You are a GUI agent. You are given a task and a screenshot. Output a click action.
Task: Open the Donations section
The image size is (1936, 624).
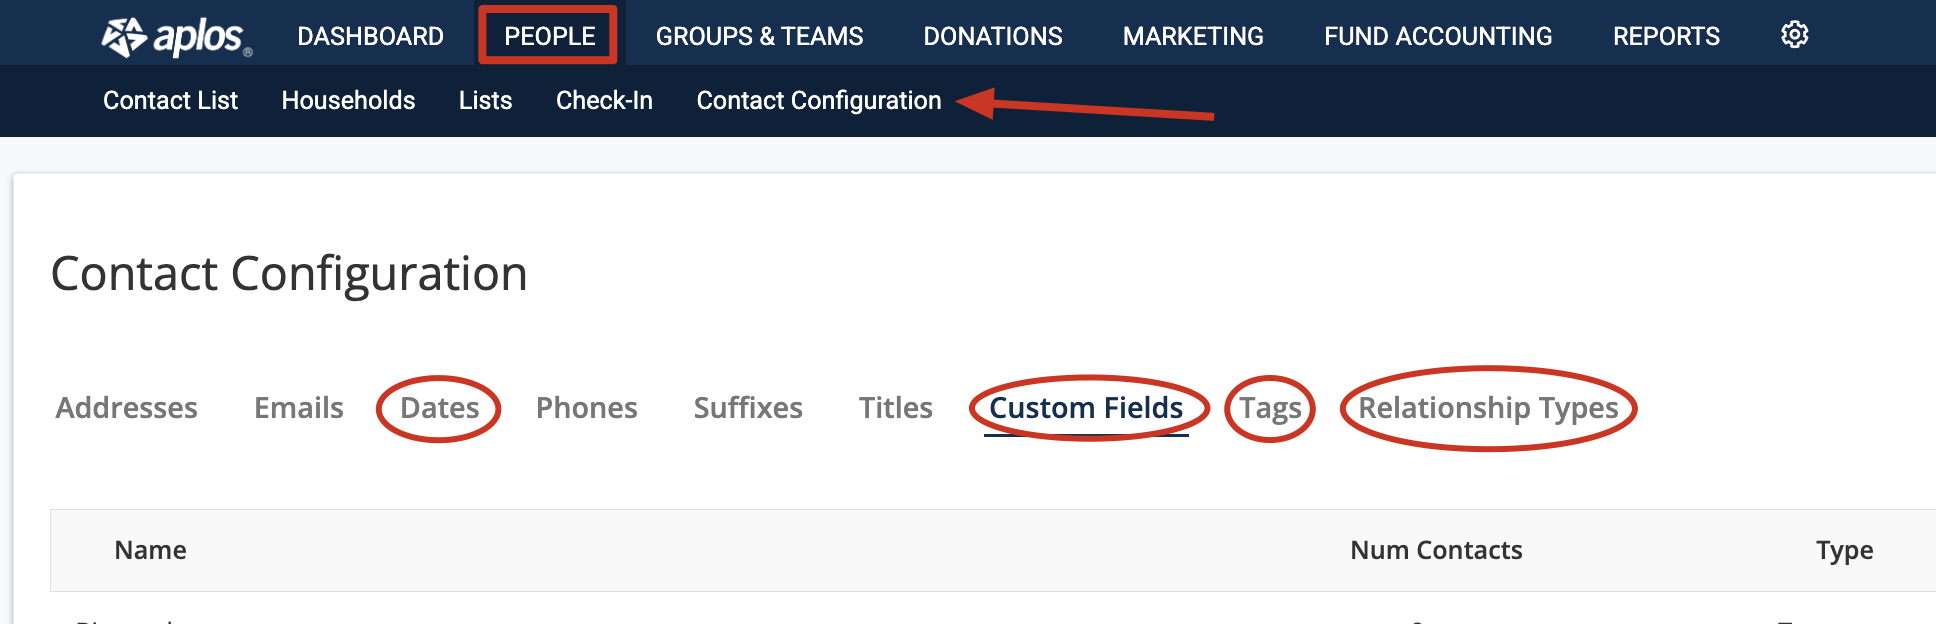992,36
